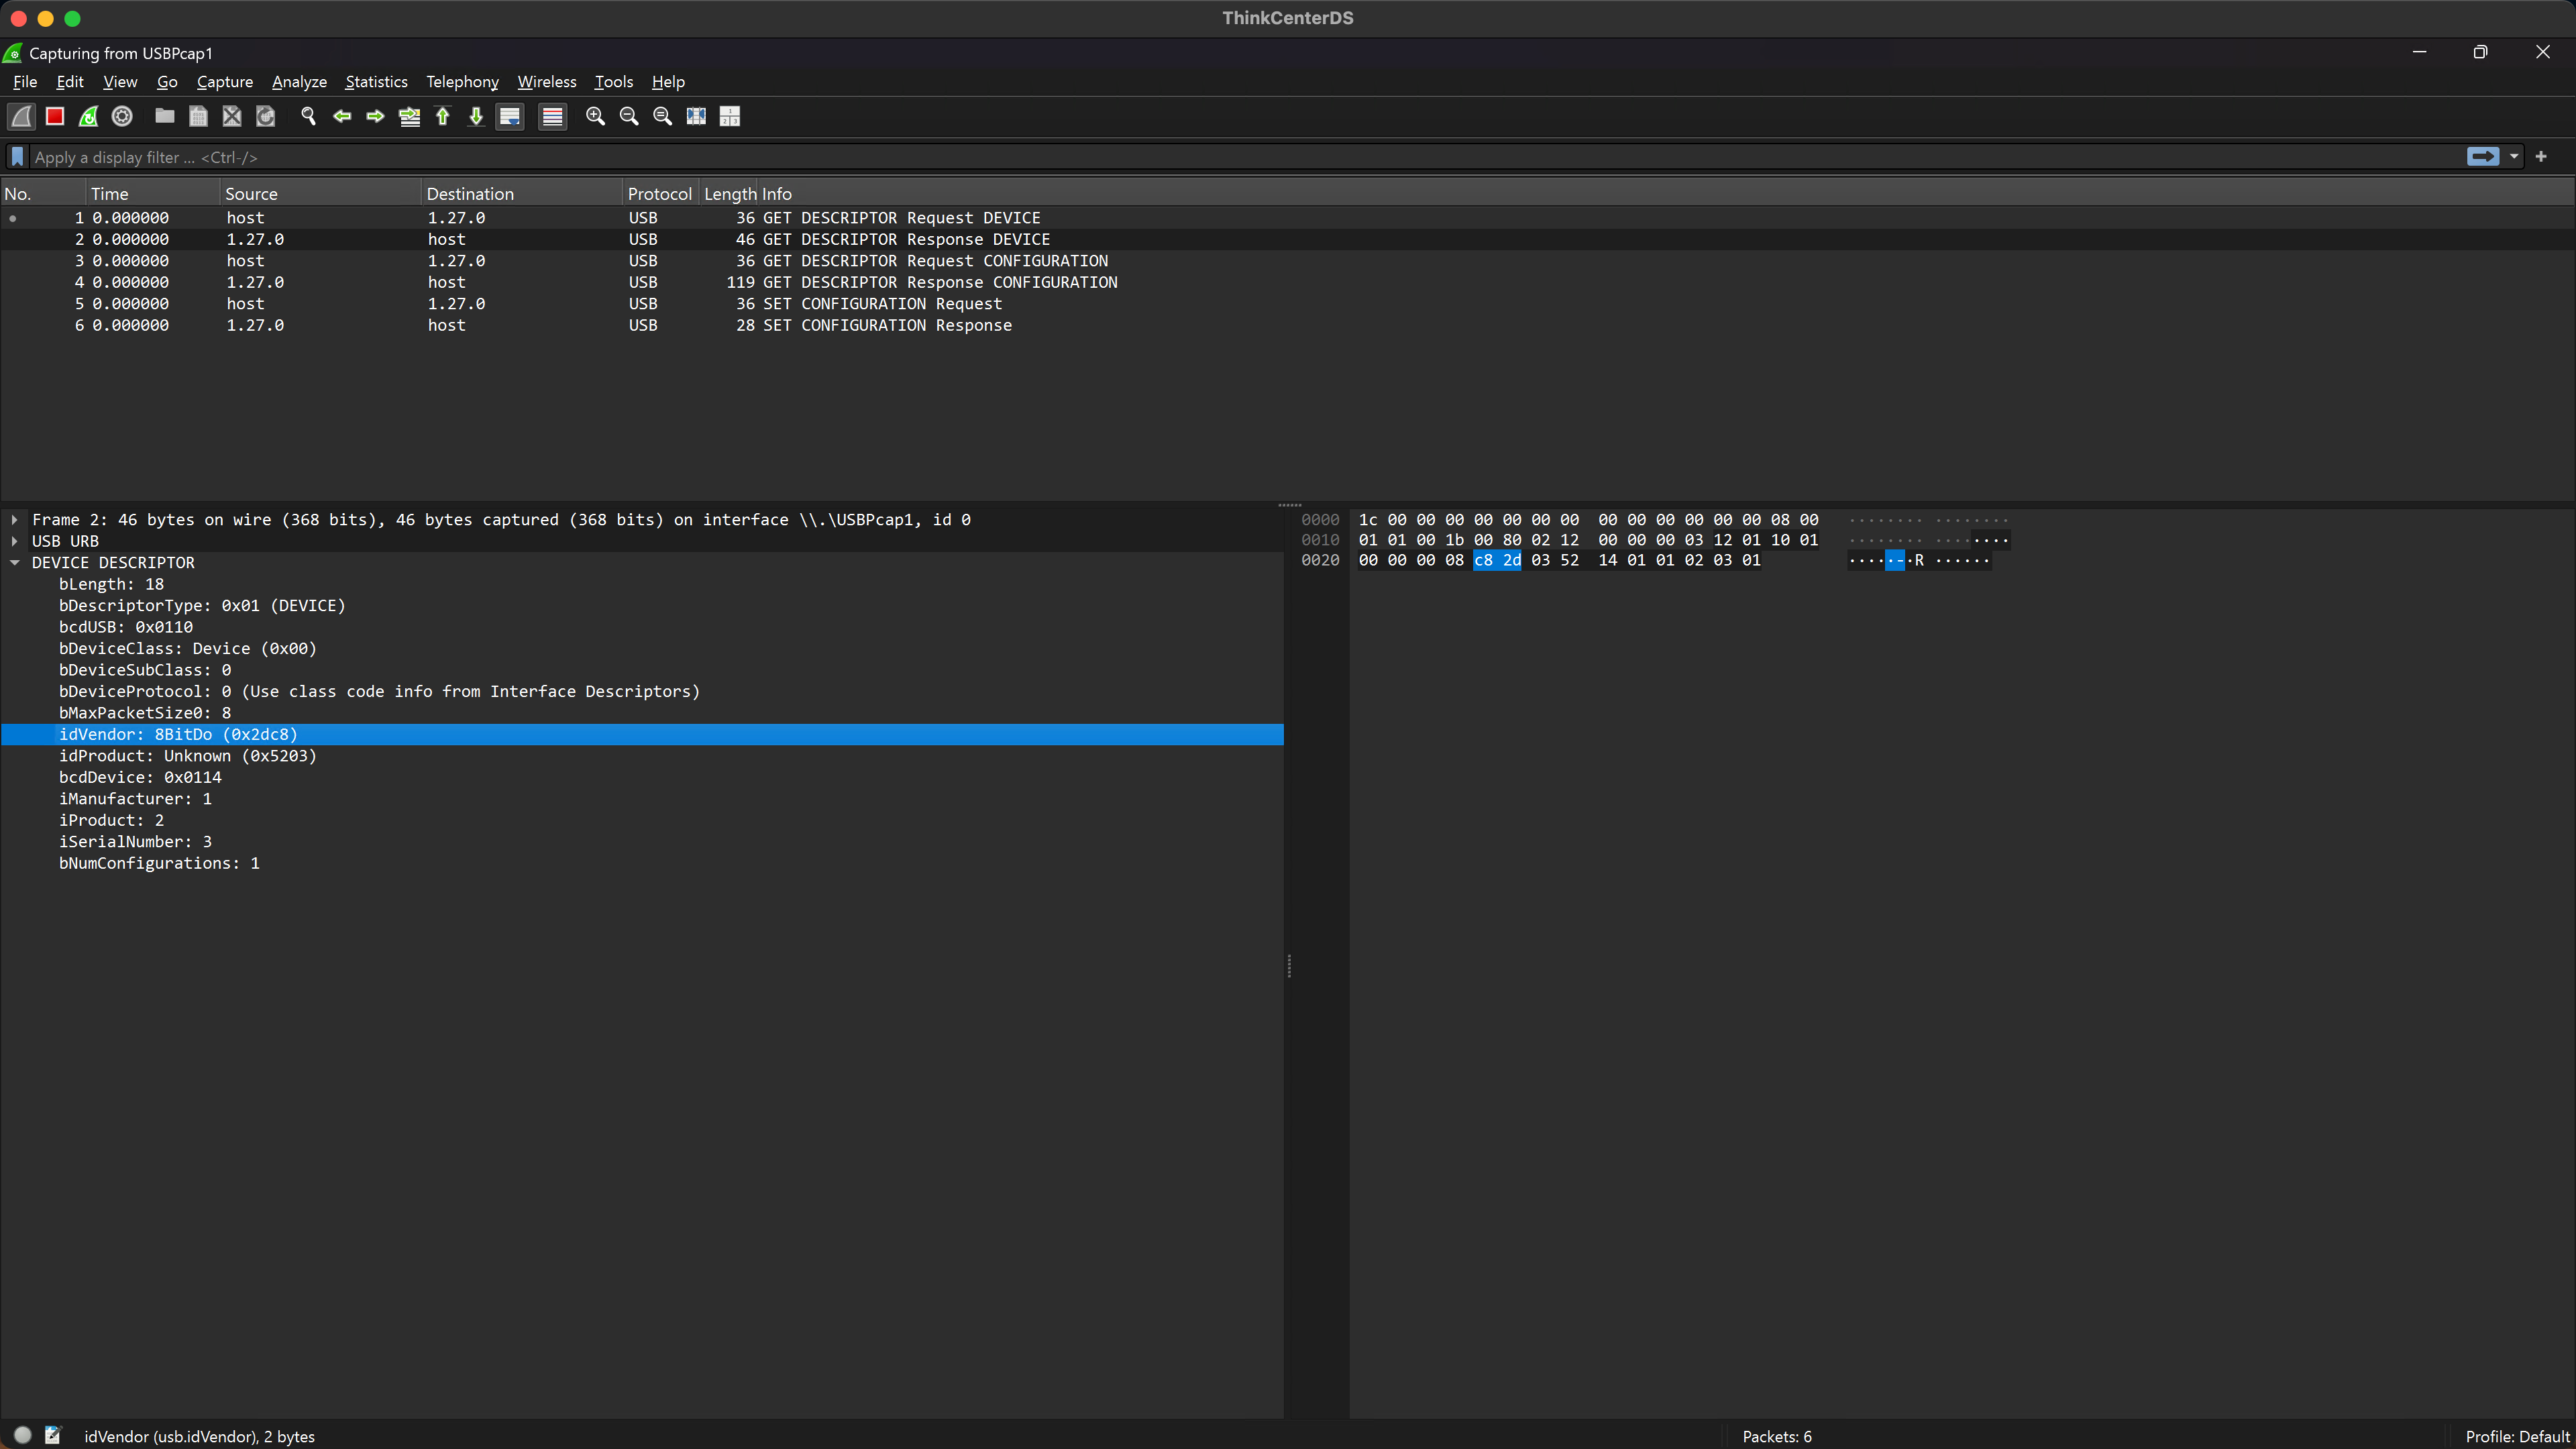Open capture file properties icon in status bar
Viewport: 2576px width, 1449px height.
click(x=53, y=1435)
